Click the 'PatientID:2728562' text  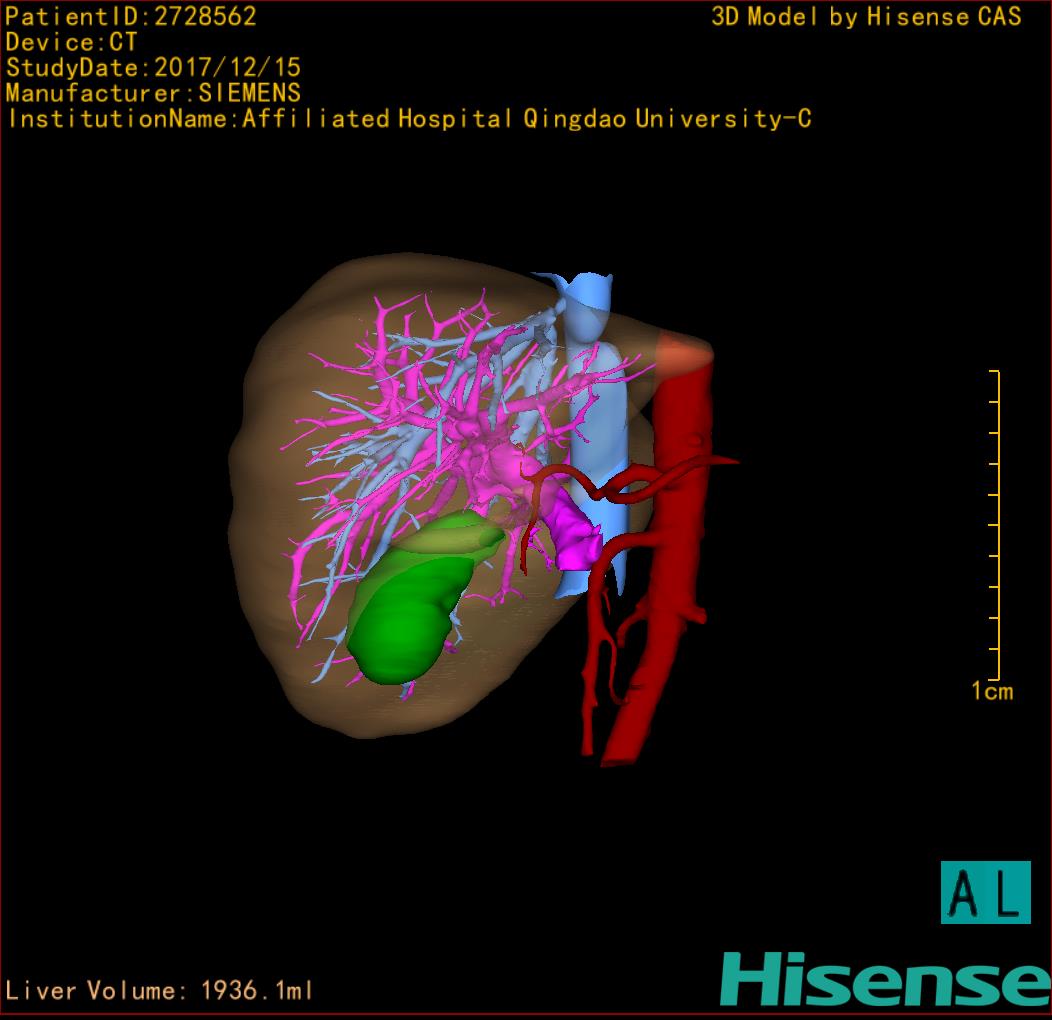point(131,16)
